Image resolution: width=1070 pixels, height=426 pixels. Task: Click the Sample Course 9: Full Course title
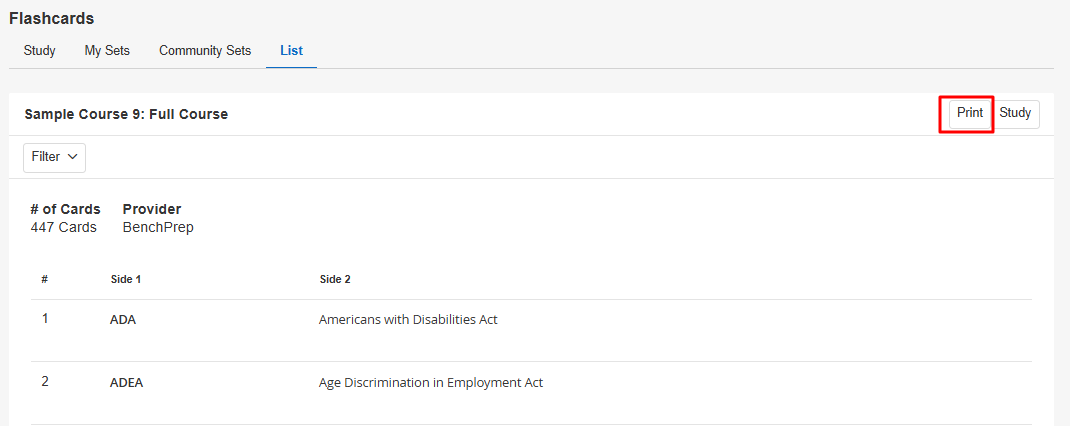pyautogui.click(x=126, y=114)
